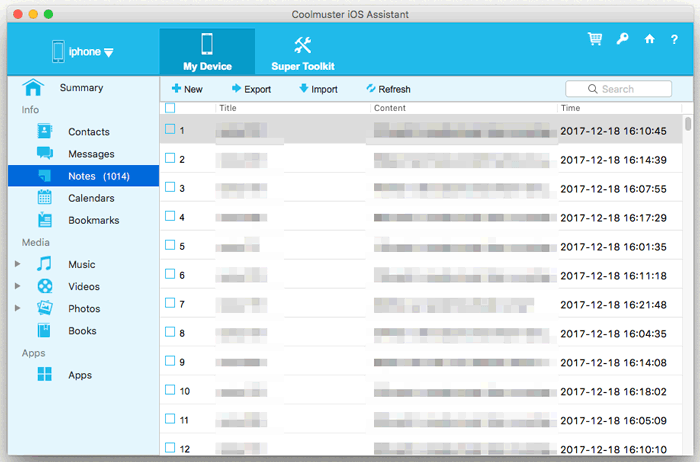Tick the select-all header checkbox
Image resolution: width=700 pixels, height=462 pixels.
(x=170, y=108)
